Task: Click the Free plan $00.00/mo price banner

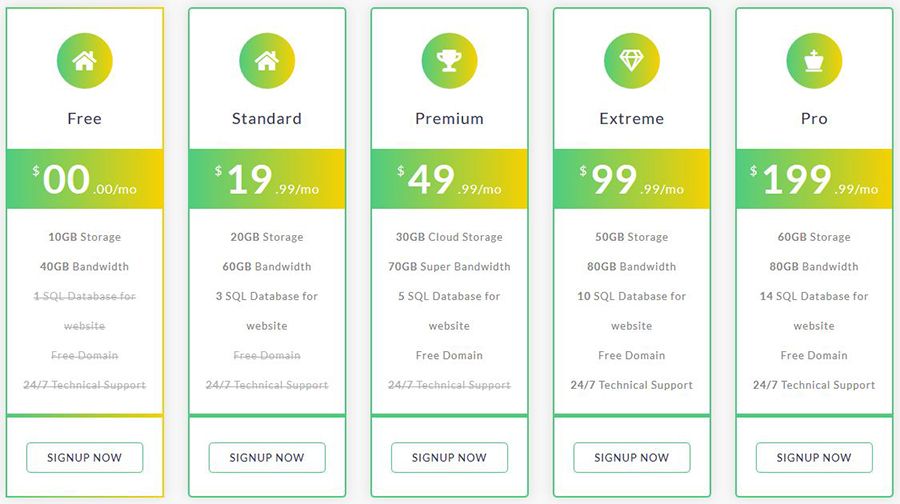Action: click(x=84, y=179)
